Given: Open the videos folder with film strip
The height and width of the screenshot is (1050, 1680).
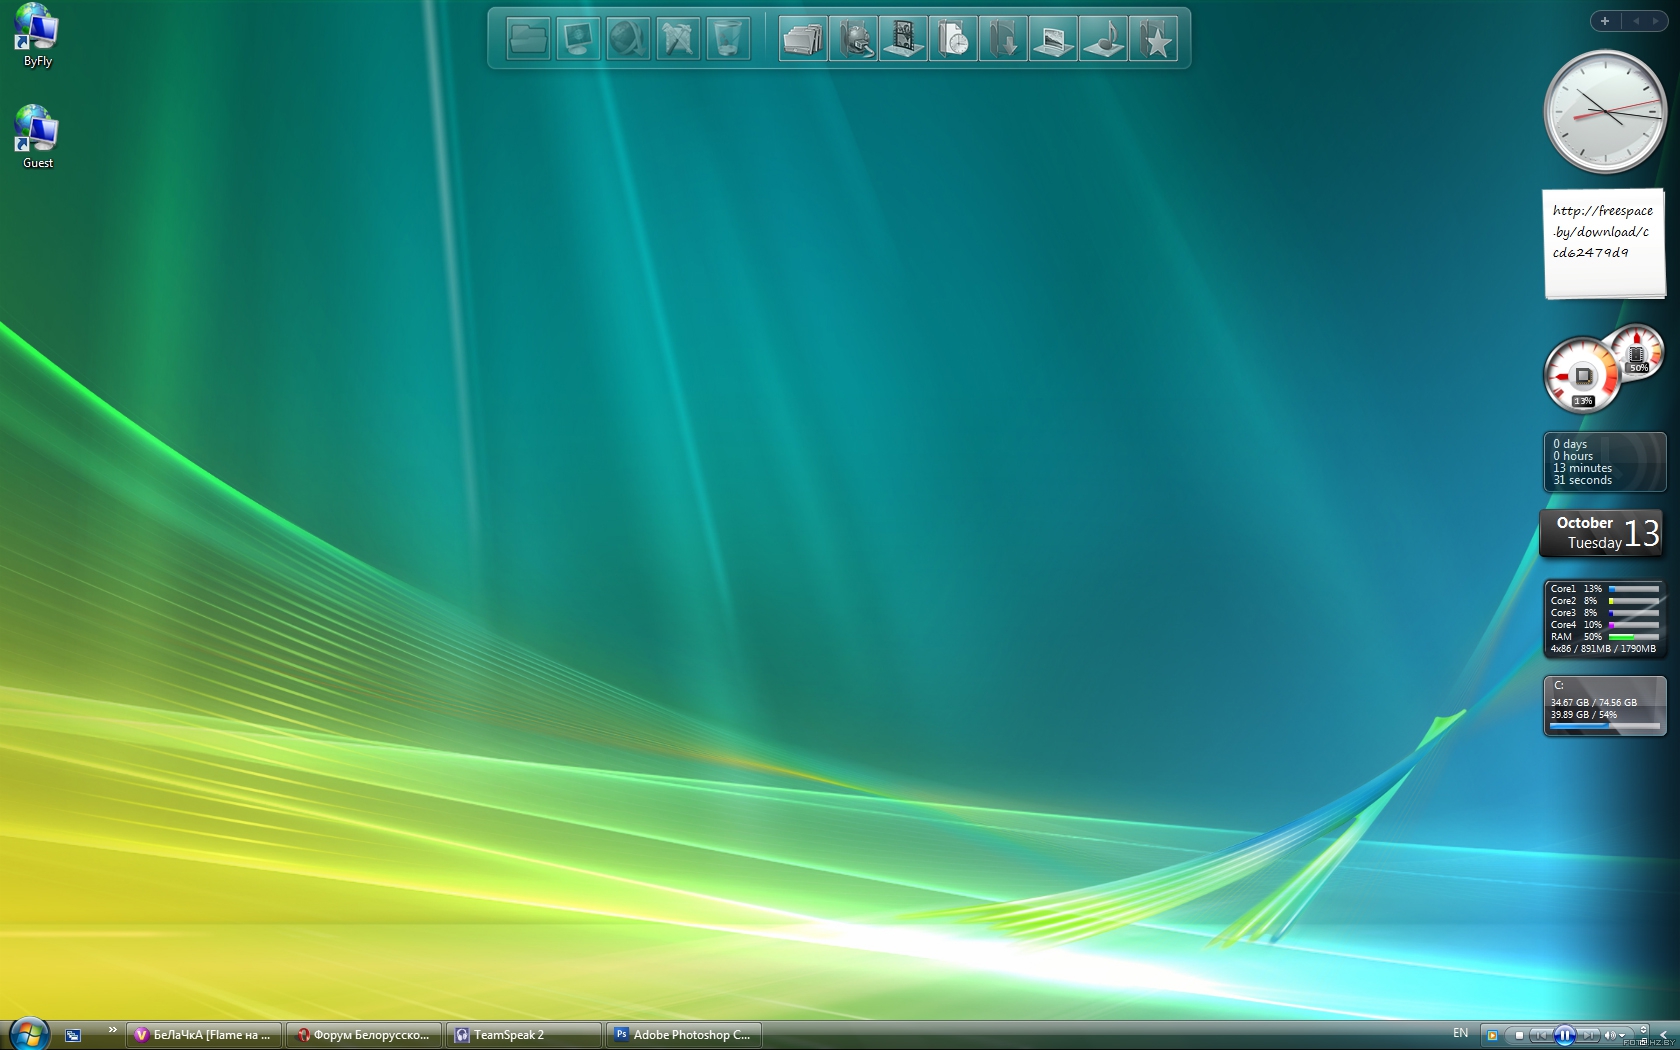Looking at the screenshot, I should tap(903, 39).
